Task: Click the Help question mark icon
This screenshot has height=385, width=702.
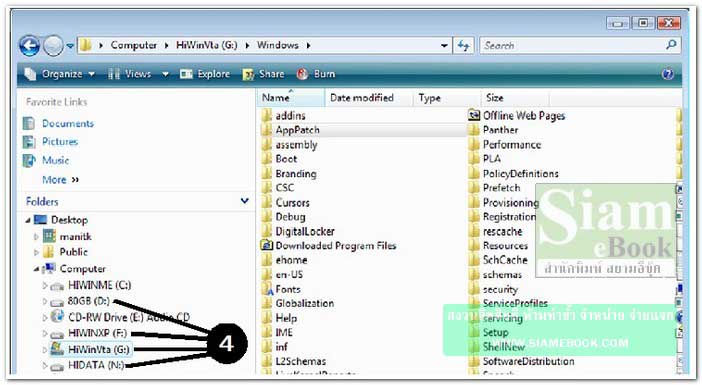Action: click(668, 74)
